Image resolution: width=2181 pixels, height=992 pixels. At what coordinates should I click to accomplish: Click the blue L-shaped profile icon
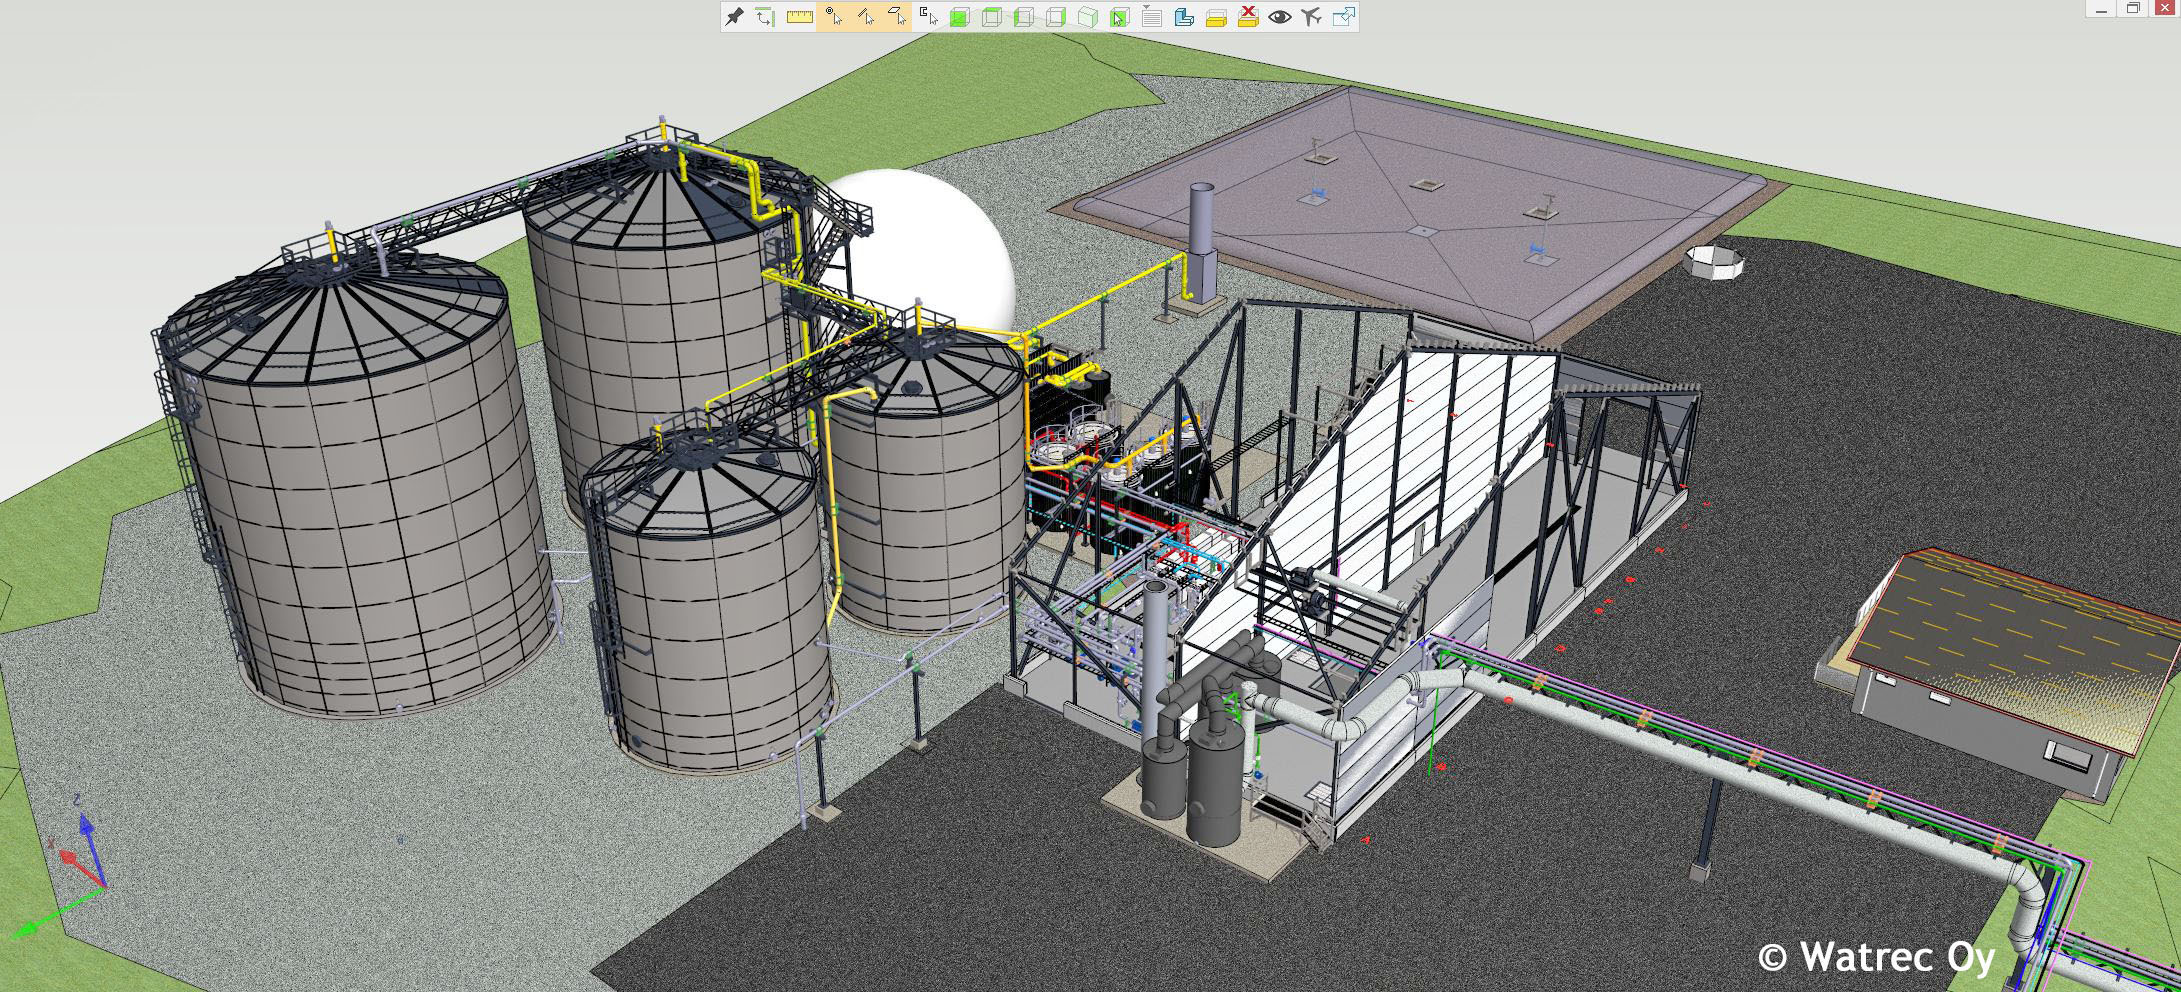[x=1184, y=17]
